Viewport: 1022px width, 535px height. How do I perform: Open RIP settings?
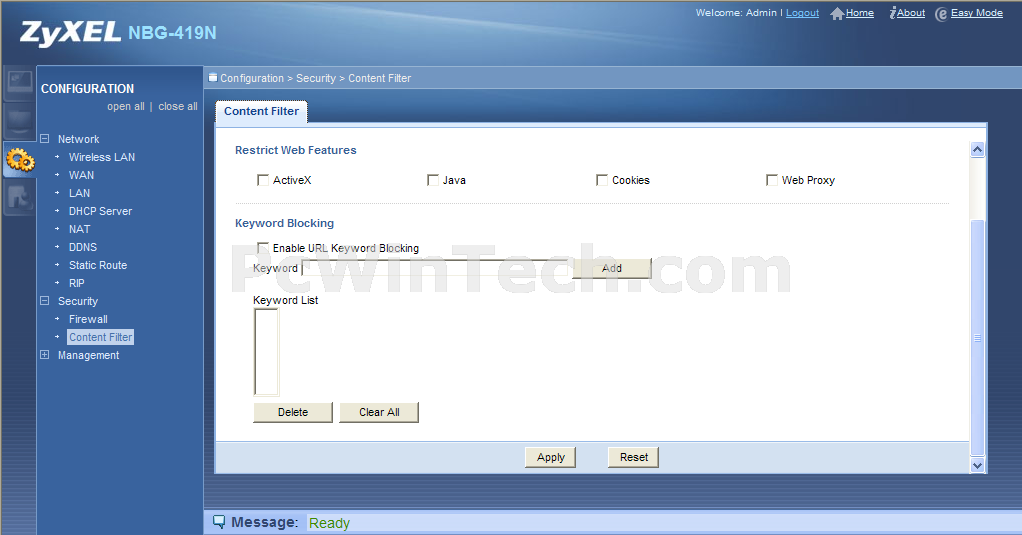[x=77, y=283]
